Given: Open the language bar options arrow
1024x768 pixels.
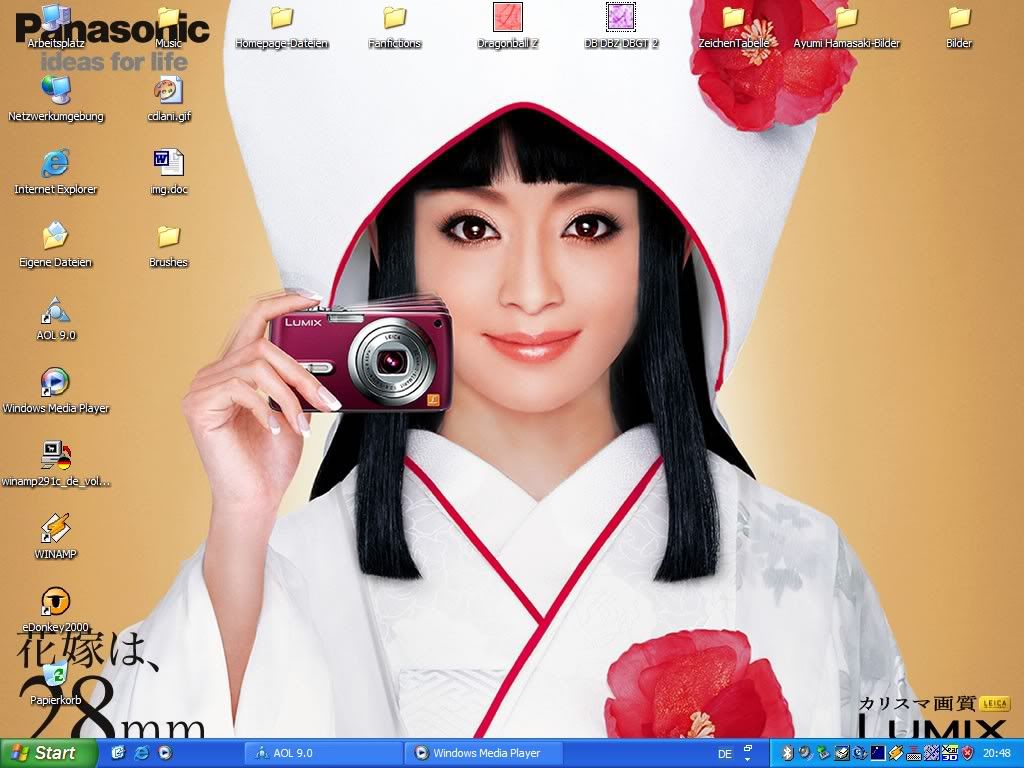Looking at the screenshot, I should (748, 760).
